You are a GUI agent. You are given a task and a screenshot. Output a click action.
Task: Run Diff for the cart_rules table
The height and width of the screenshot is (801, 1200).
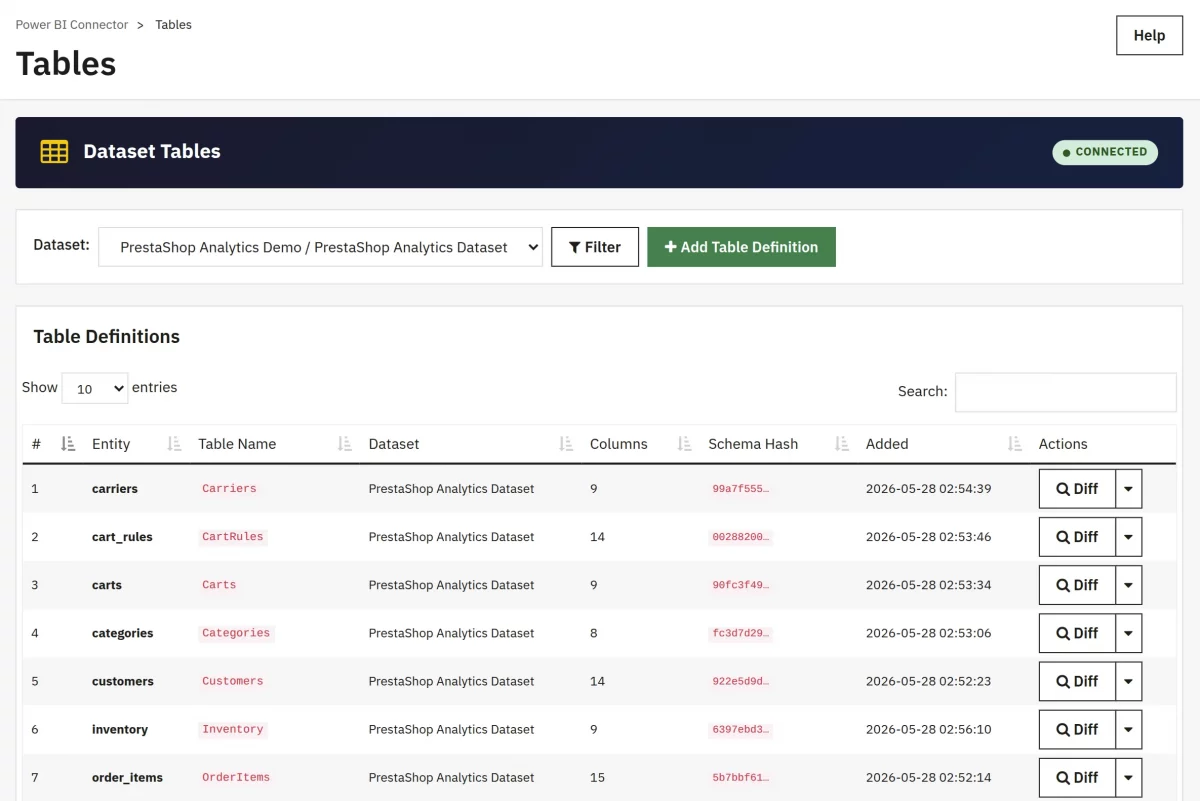point(1077,537)
